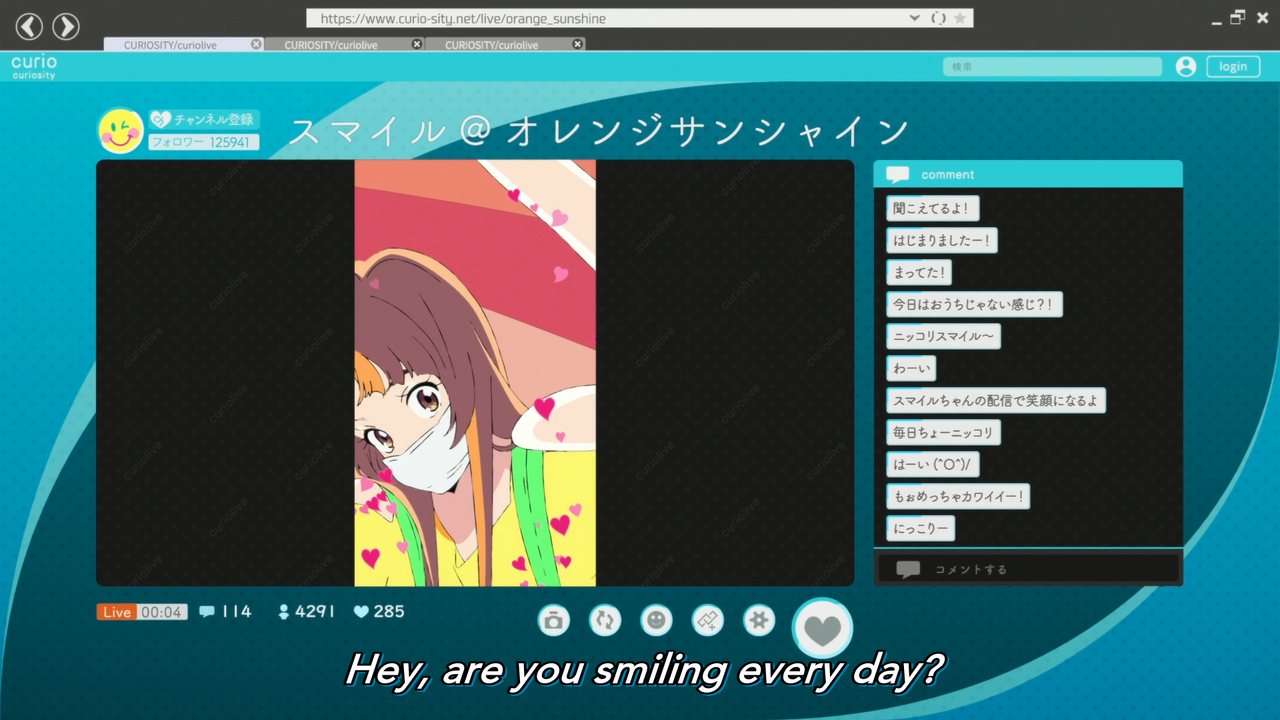Select the comment はじまりましたー!
The image size is (1280, 720).
pyautogui.click(x=942, y=241)
